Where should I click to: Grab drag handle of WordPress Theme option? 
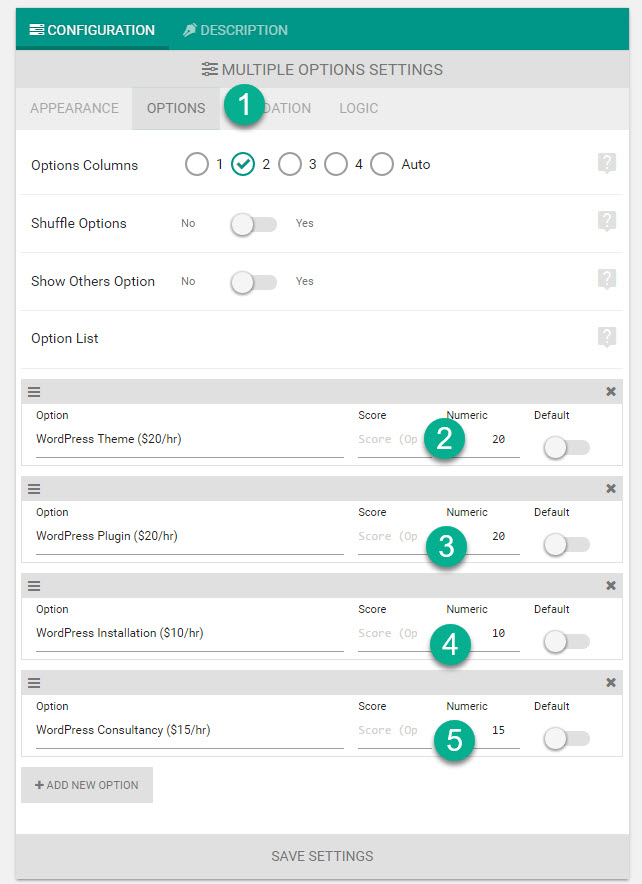(34, 392)
